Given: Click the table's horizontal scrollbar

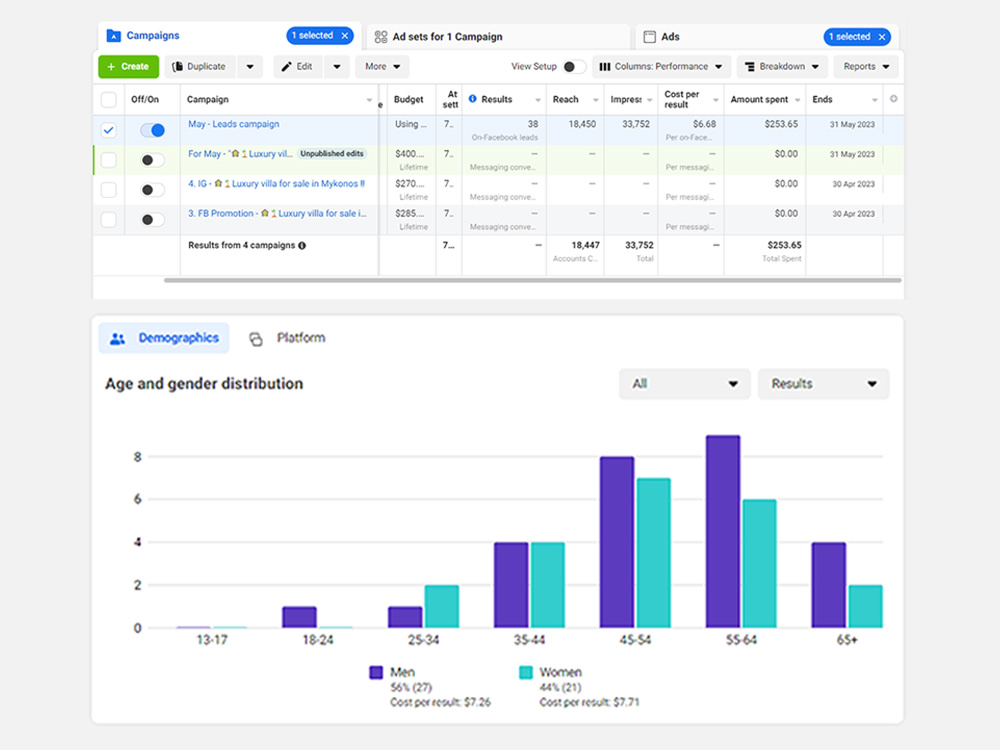Looking at the screenshot, I should [533, 280].
